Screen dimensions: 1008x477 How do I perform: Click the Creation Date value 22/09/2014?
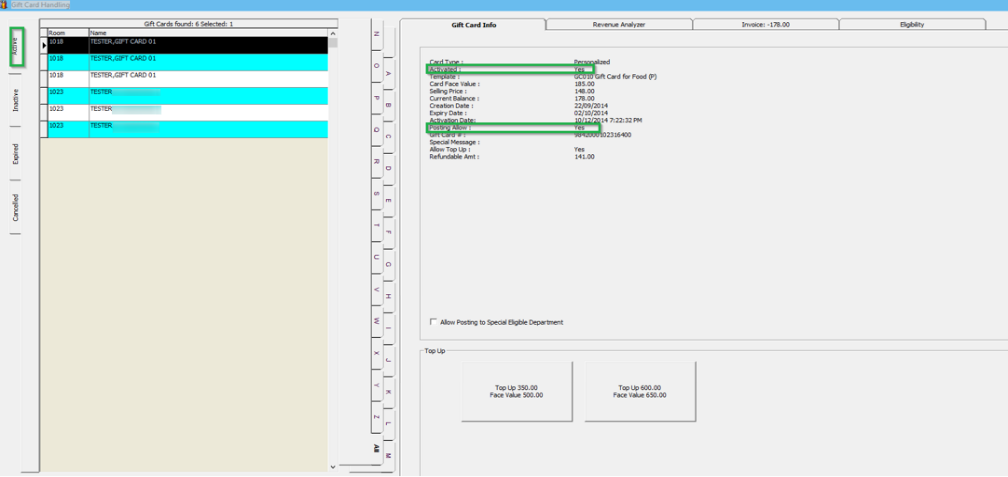click(x=591, y=105)
